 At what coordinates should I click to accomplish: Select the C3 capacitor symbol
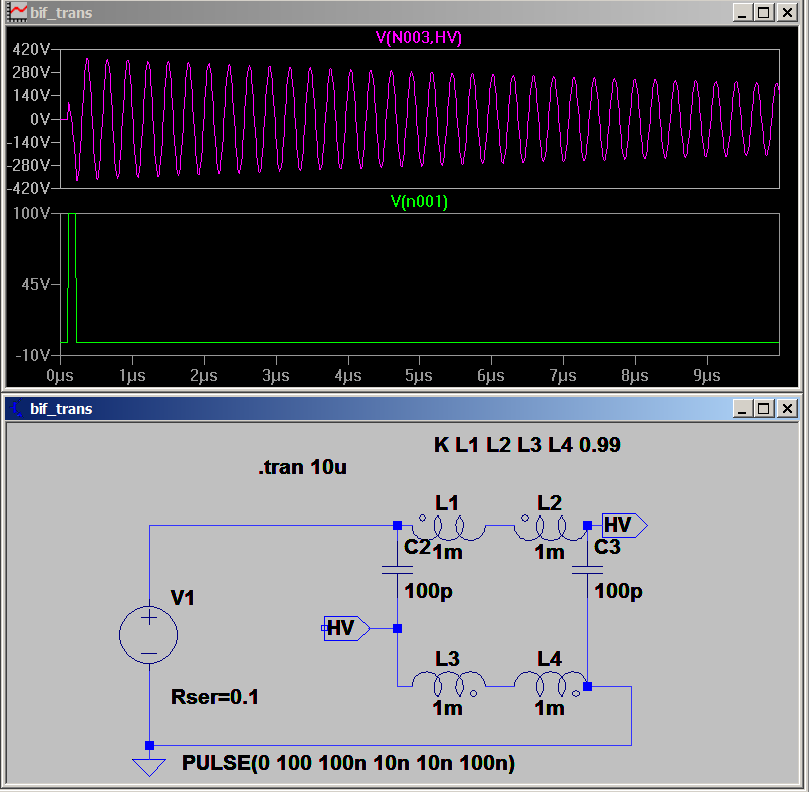point(587,570)
